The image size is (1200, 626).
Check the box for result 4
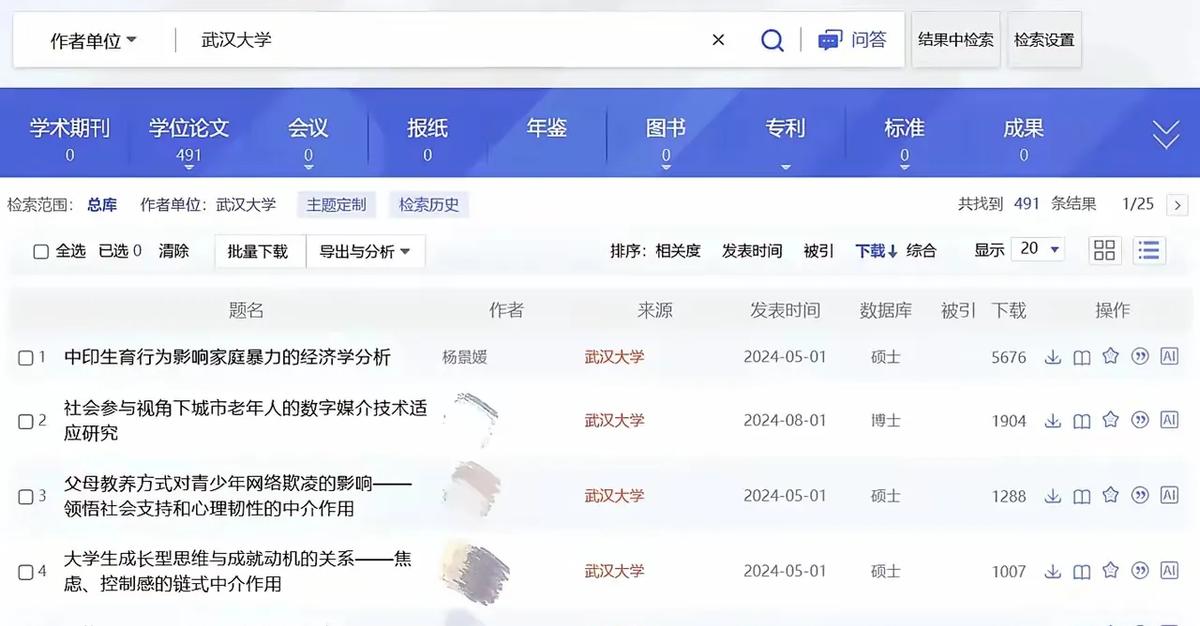[26, 572]
